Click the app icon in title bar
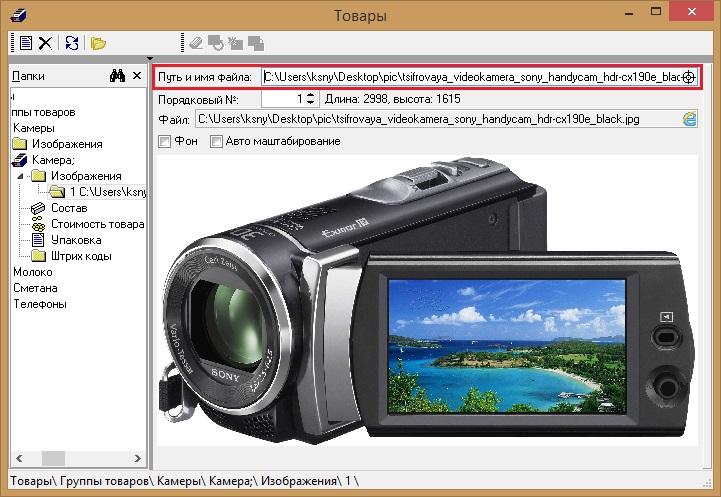Viewport: 721px width, 497px height. coord(18,15)
